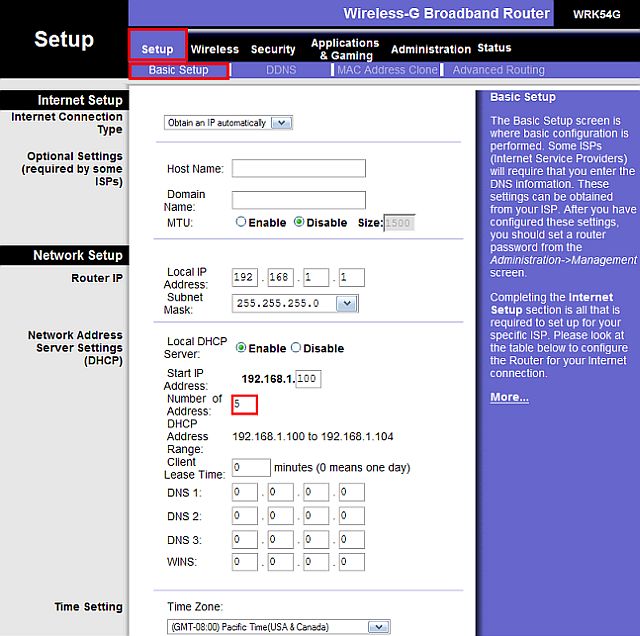Viewport: 640px width, 636px height.
Task: Click DNS 3 second octet field
Action: click(x=280, y=540)
